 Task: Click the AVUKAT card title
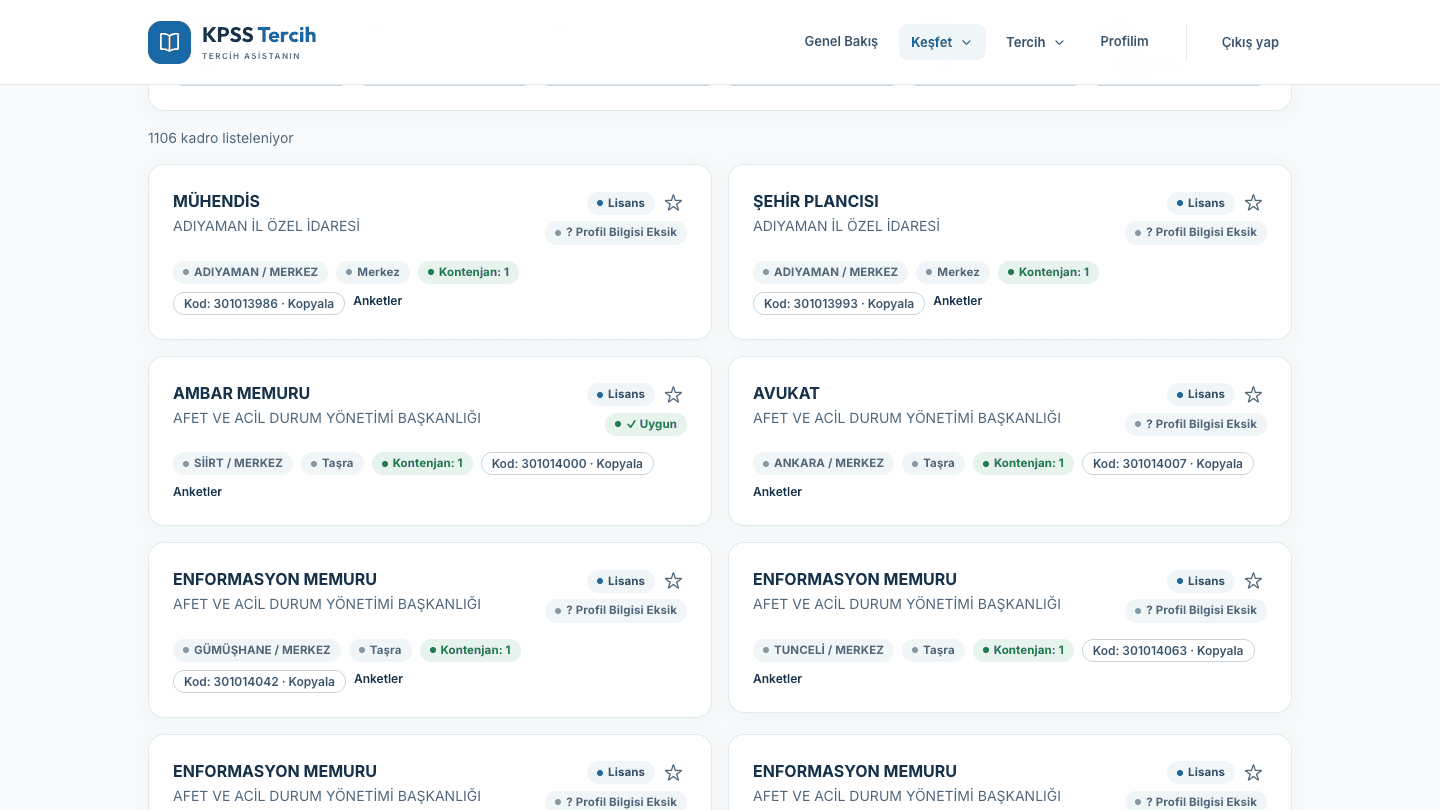[786, 393]
